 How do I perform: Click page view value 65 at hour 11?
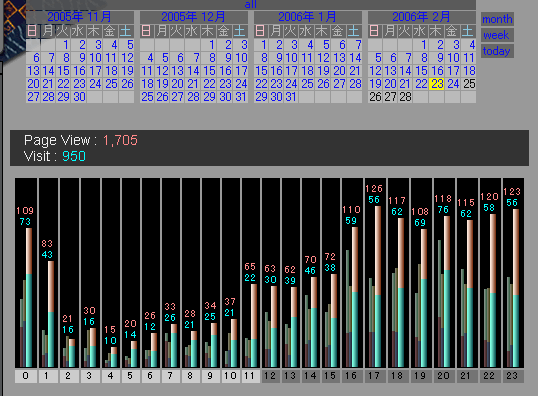(x=250, y=267)
